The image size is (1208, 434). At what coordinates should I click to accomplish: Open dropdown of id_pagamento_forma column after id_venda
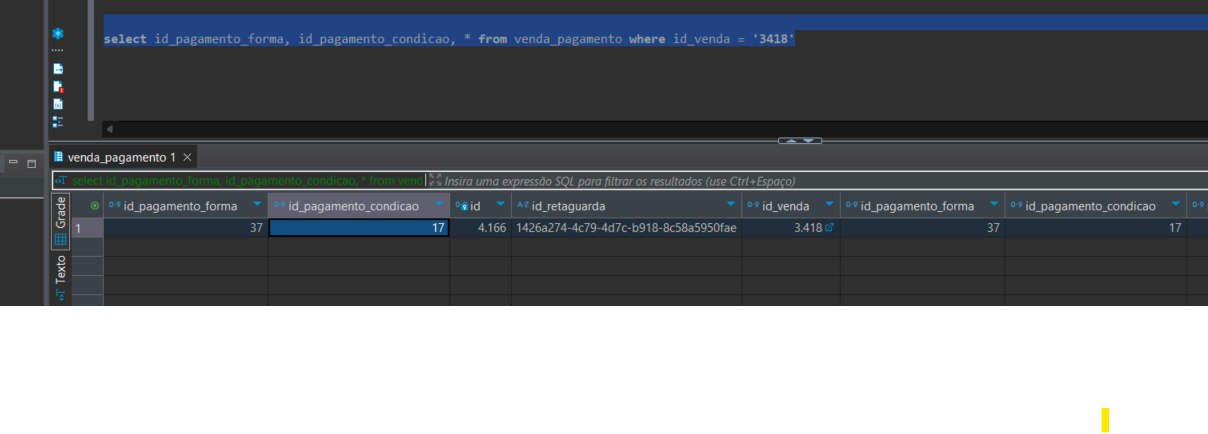coord(994,205)
